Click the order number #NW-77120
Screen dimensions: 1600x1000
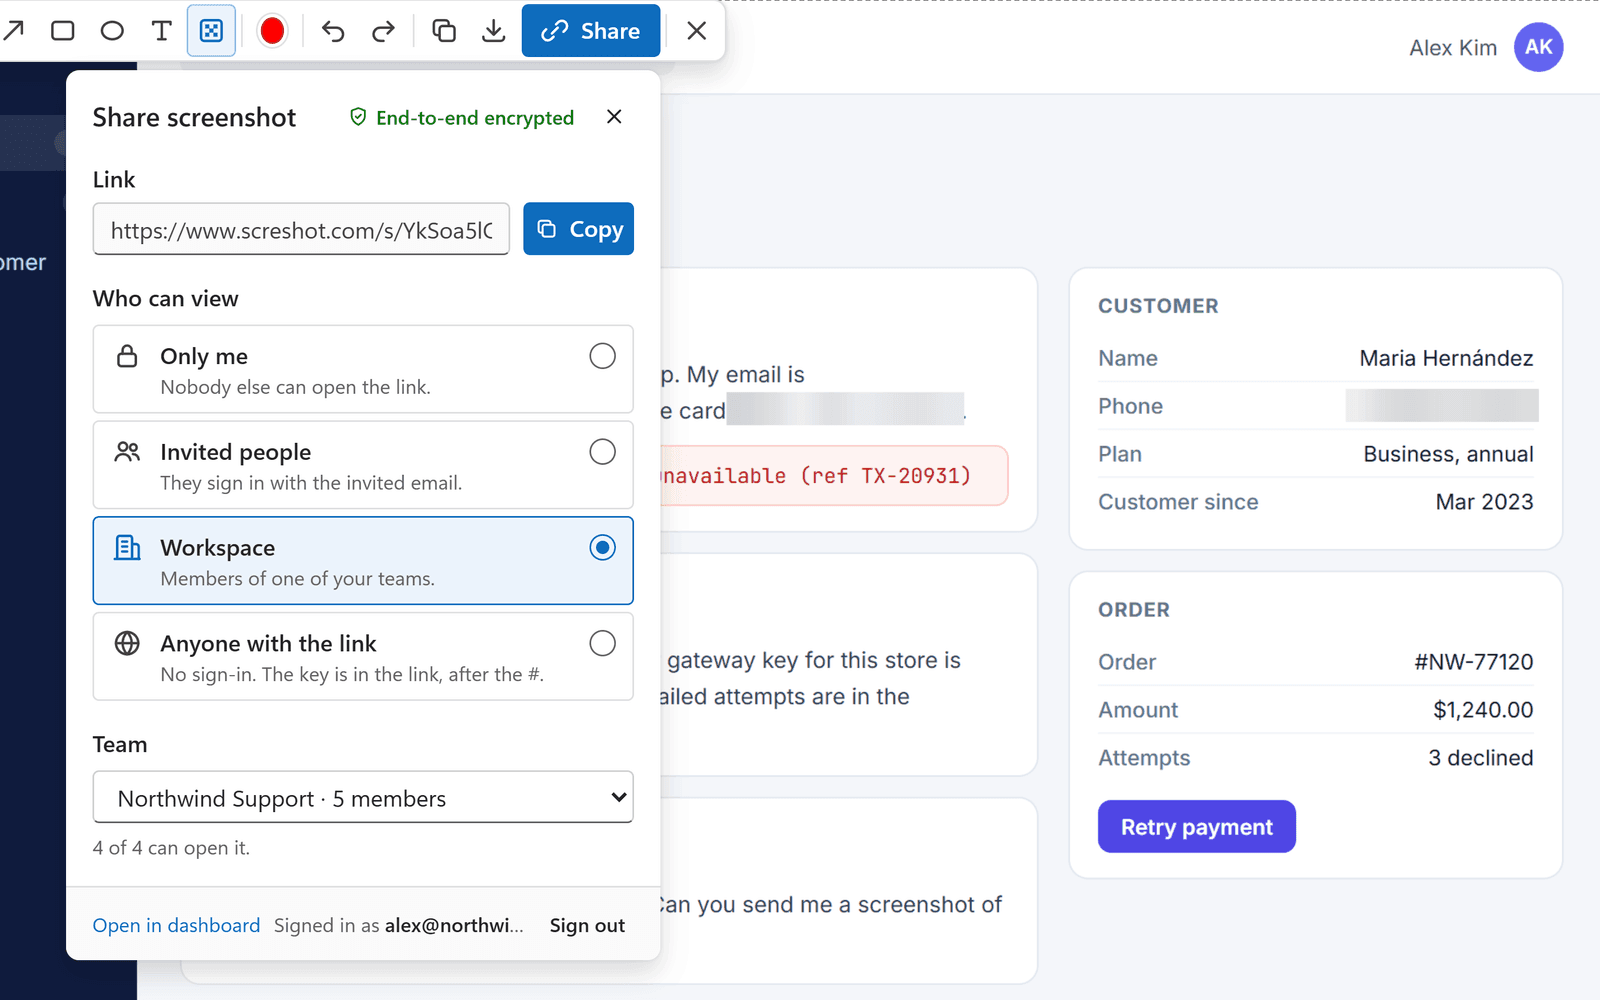click(1473, 662)
